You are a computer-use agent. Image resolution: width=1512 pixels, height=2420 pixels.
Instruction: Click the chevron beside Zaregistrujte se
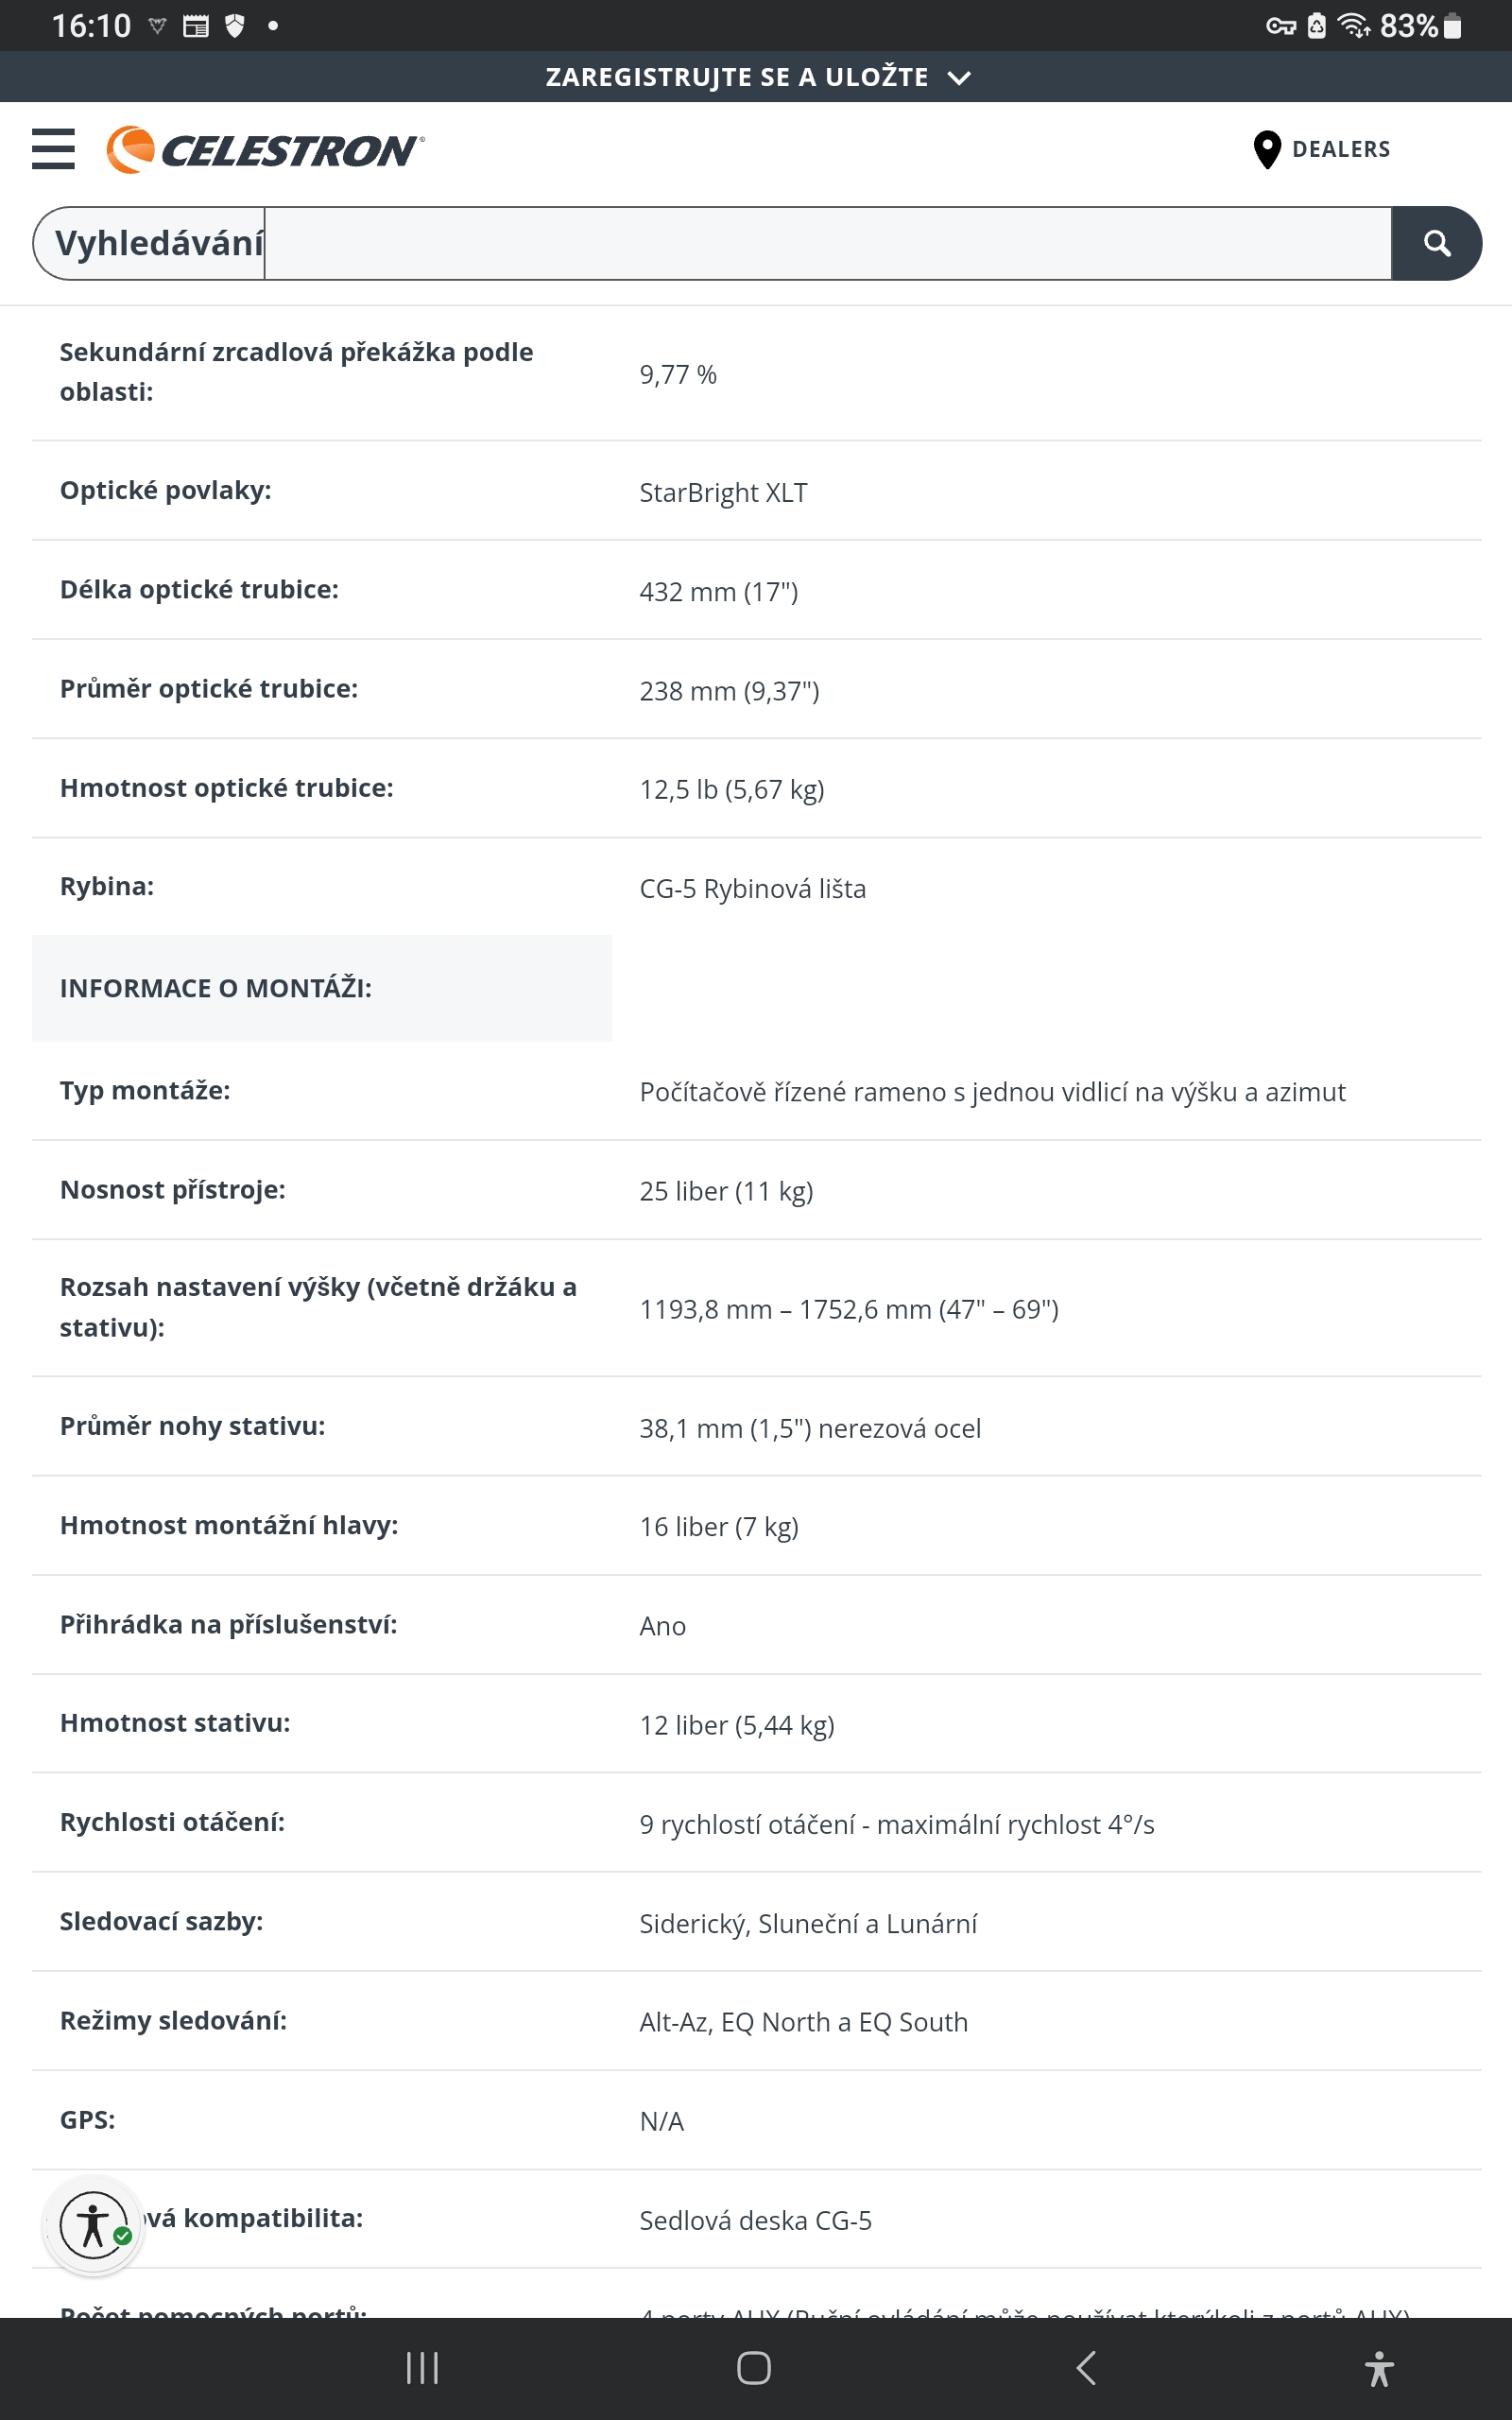click(x=959, y=78)
